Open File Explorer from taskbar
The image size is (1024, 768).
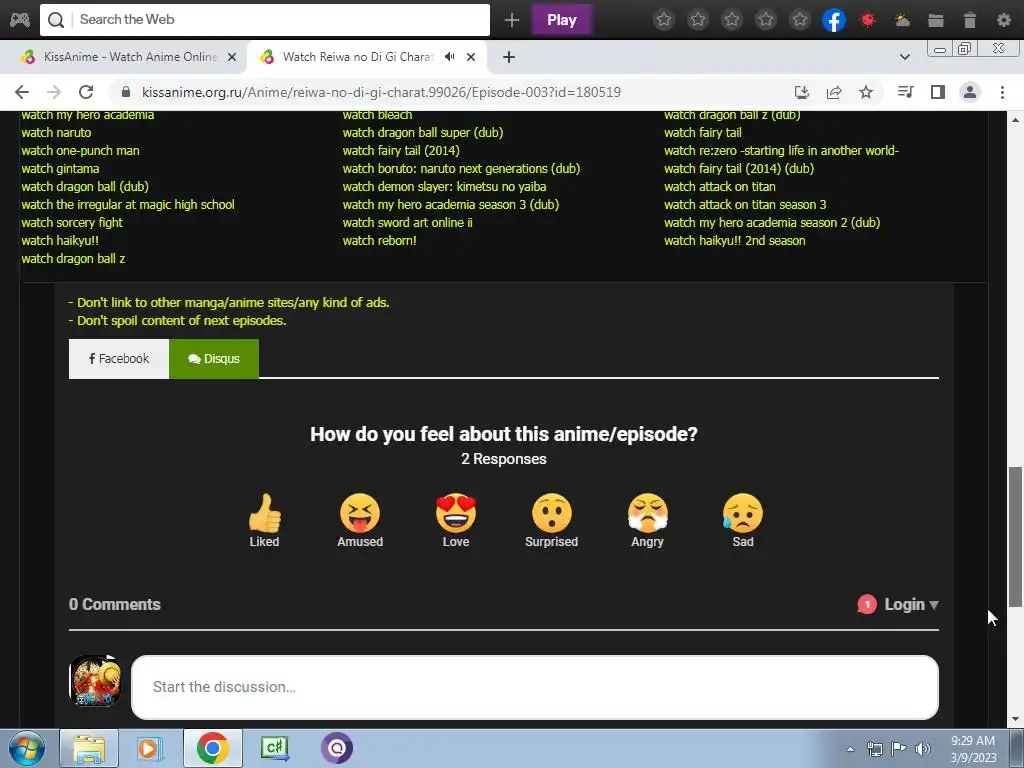point(89,748)
